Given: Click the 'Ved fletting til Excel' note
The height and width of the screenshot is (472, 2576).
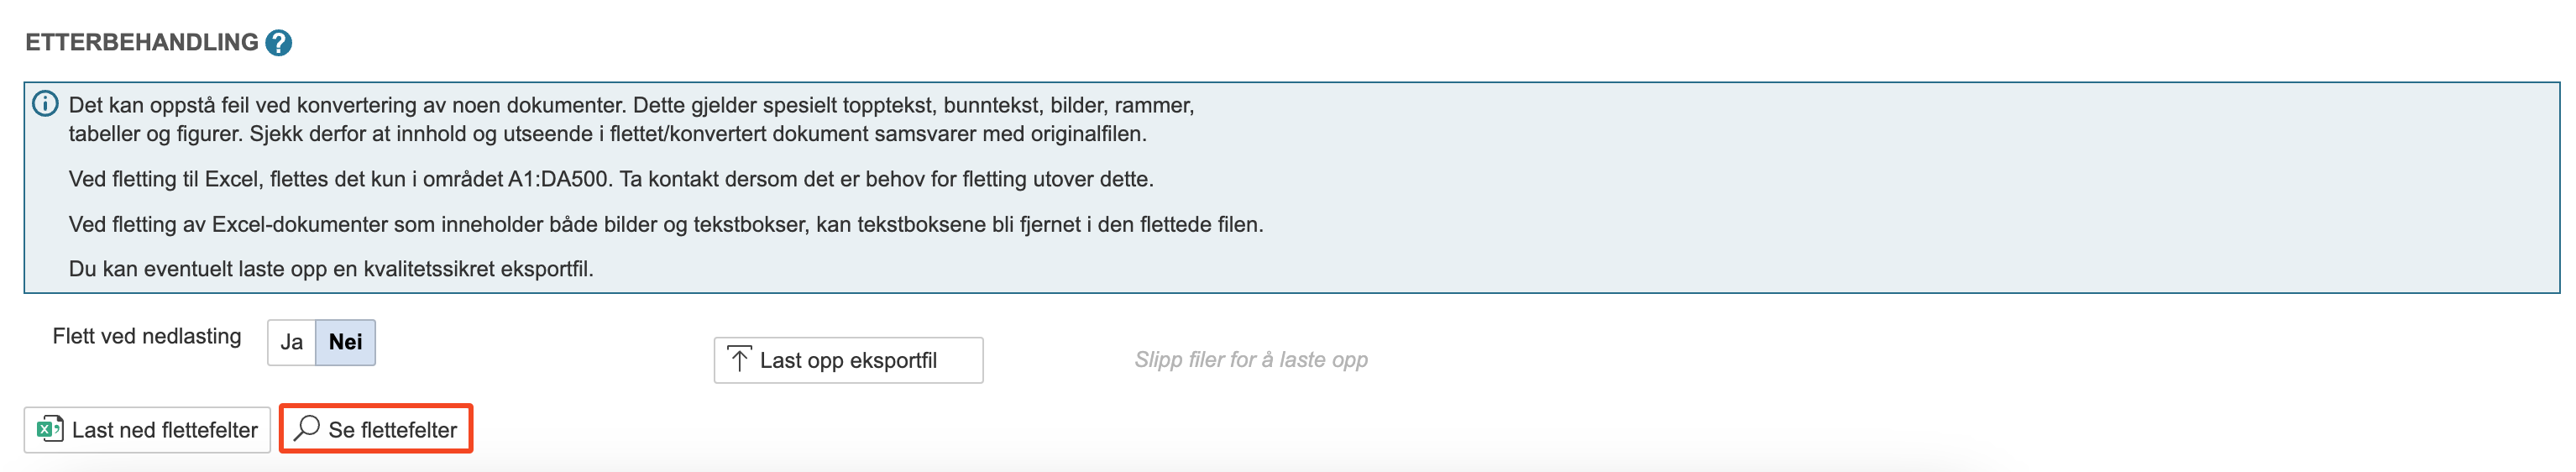Looking at the screenshot, I should click(610, 179).
